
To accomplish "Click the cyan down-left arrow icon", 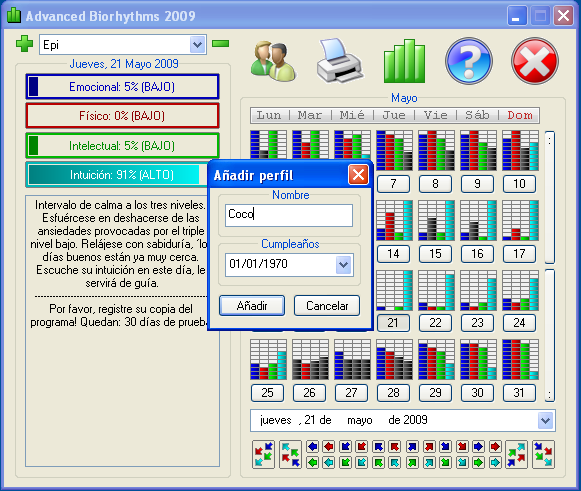I will pos(362,462).
